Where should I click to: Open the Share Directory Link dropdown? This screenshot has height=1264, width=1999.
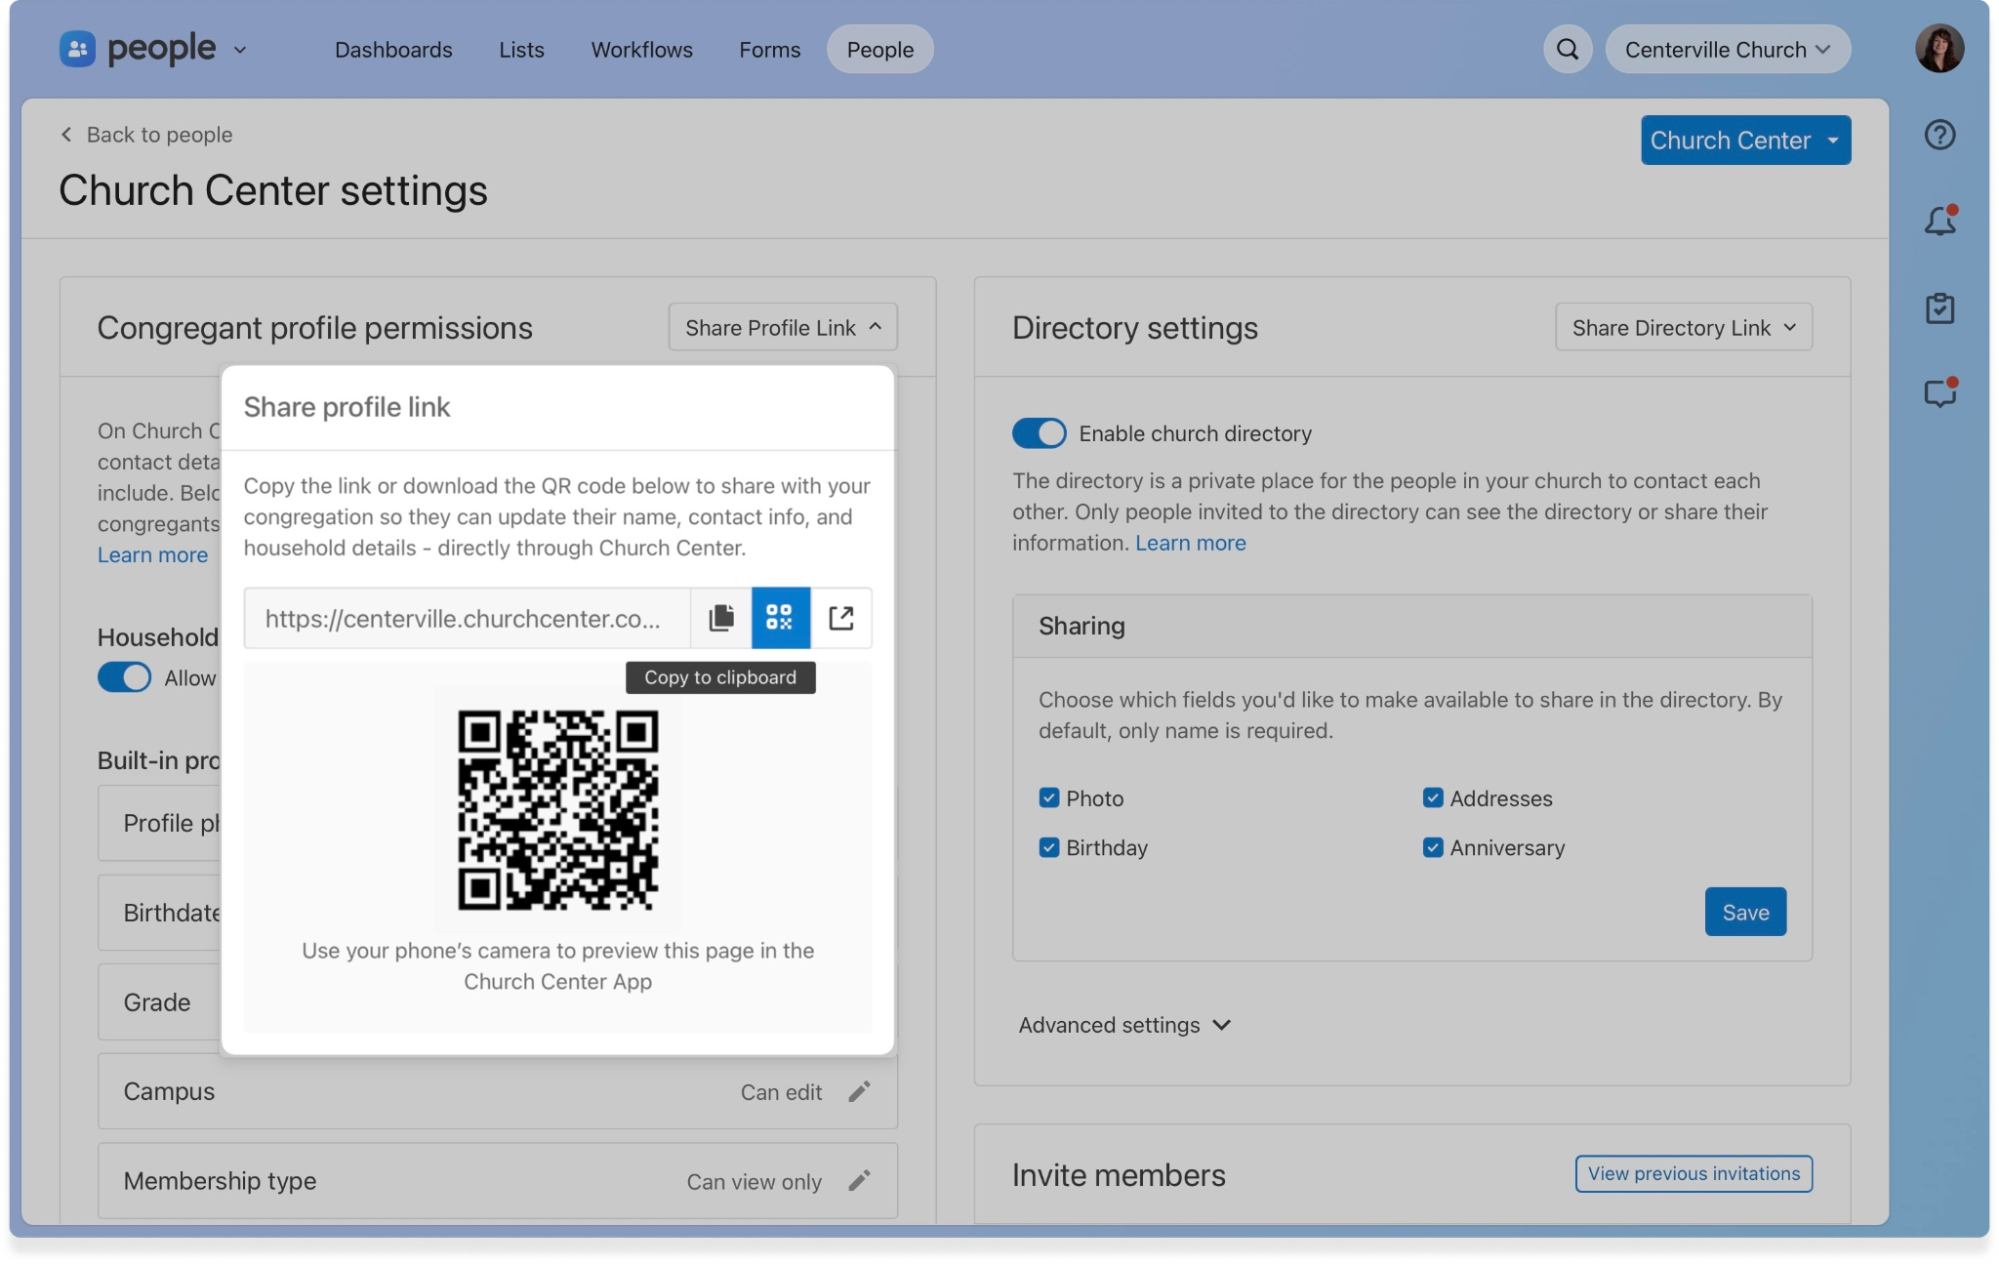coord(1683,328)
